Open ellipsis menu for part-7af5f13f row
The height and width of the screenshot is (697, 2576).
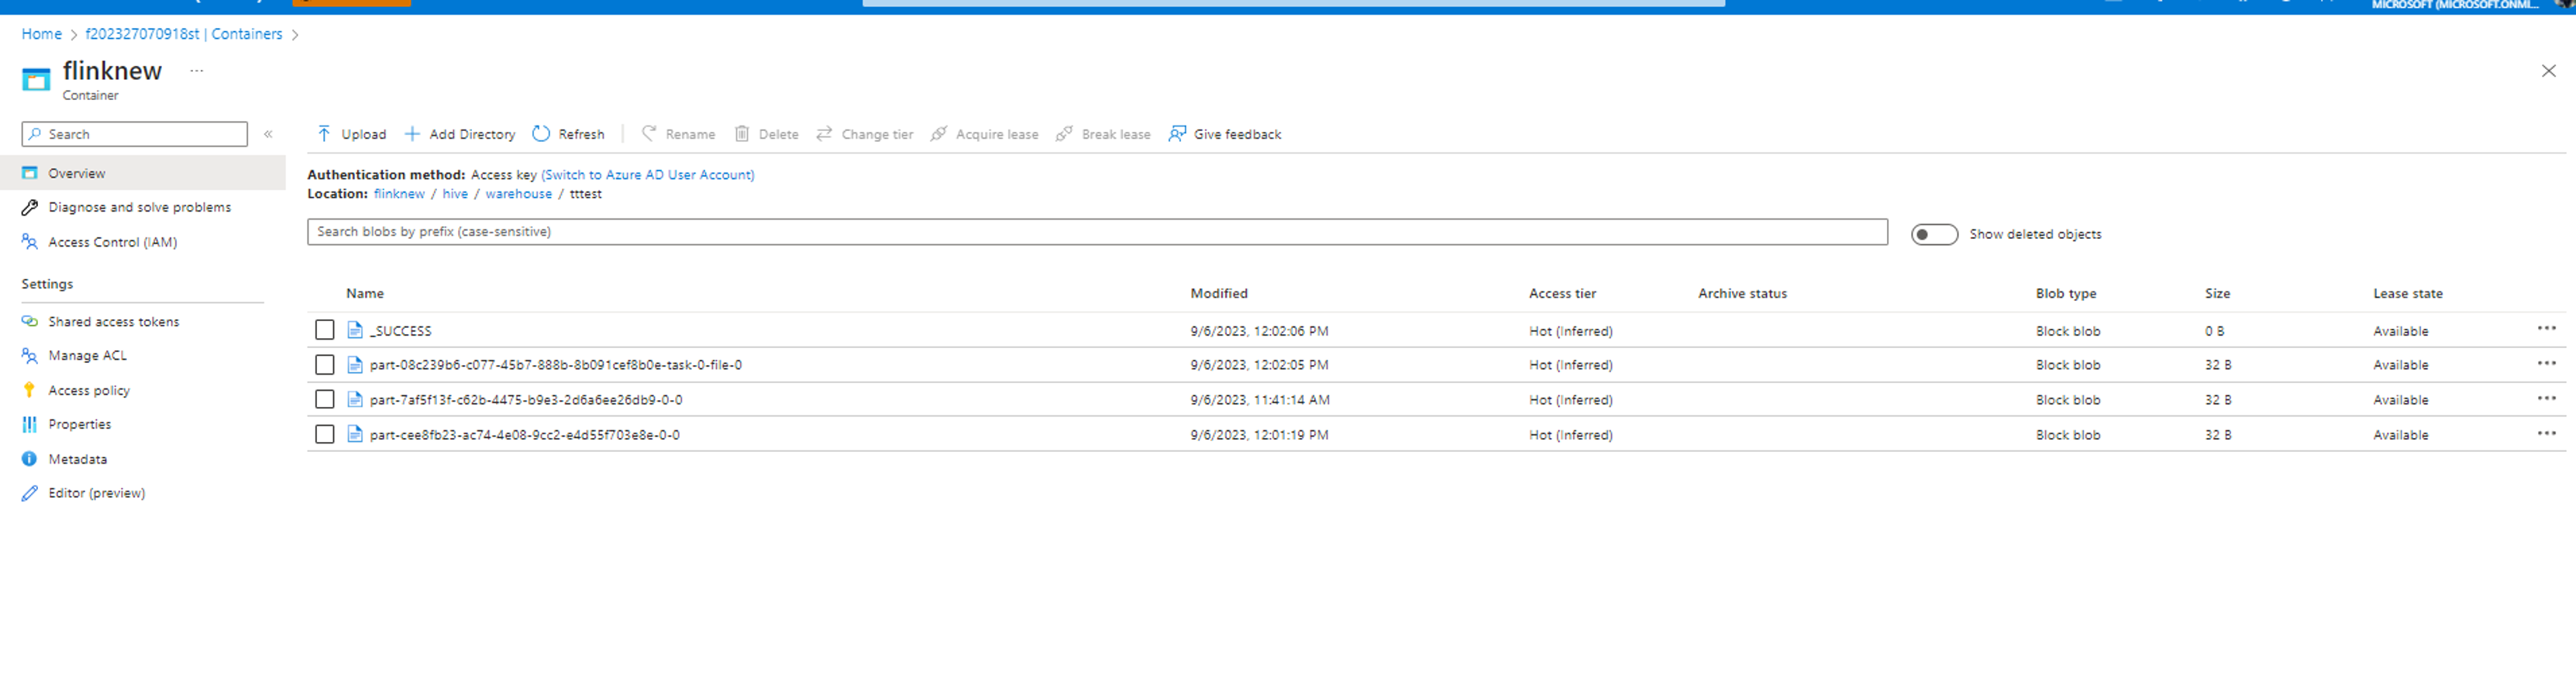coord(2546,399)
